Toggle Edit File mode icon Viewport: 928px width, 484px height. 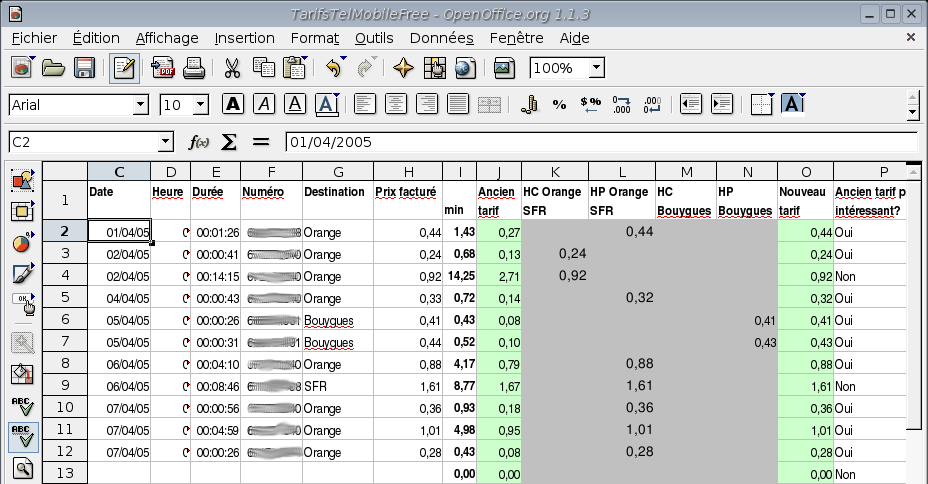[x=124, y=68]
